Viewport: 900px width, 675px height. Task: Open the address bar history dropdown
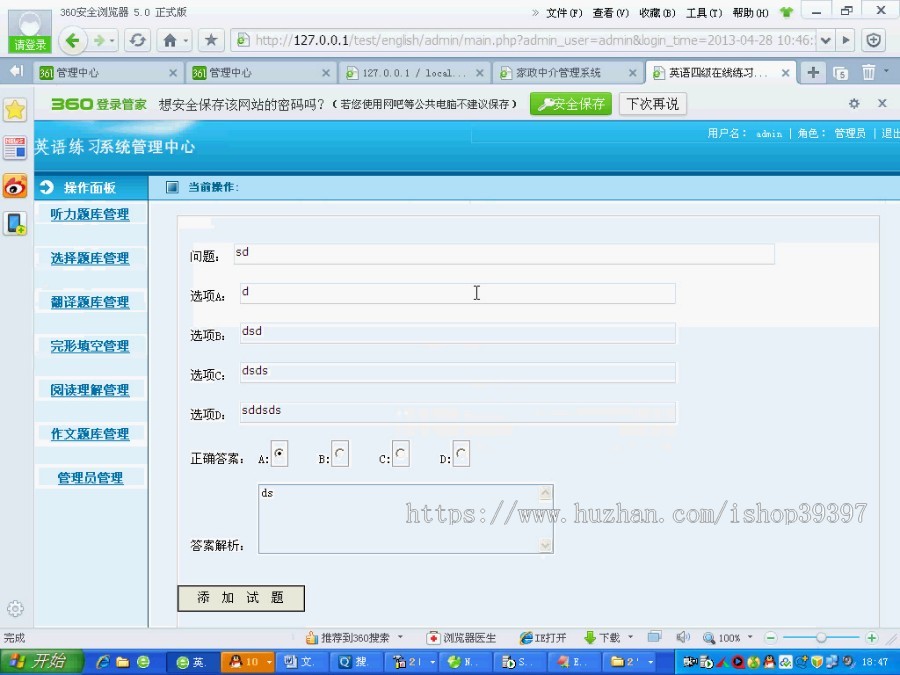[825, 40]
